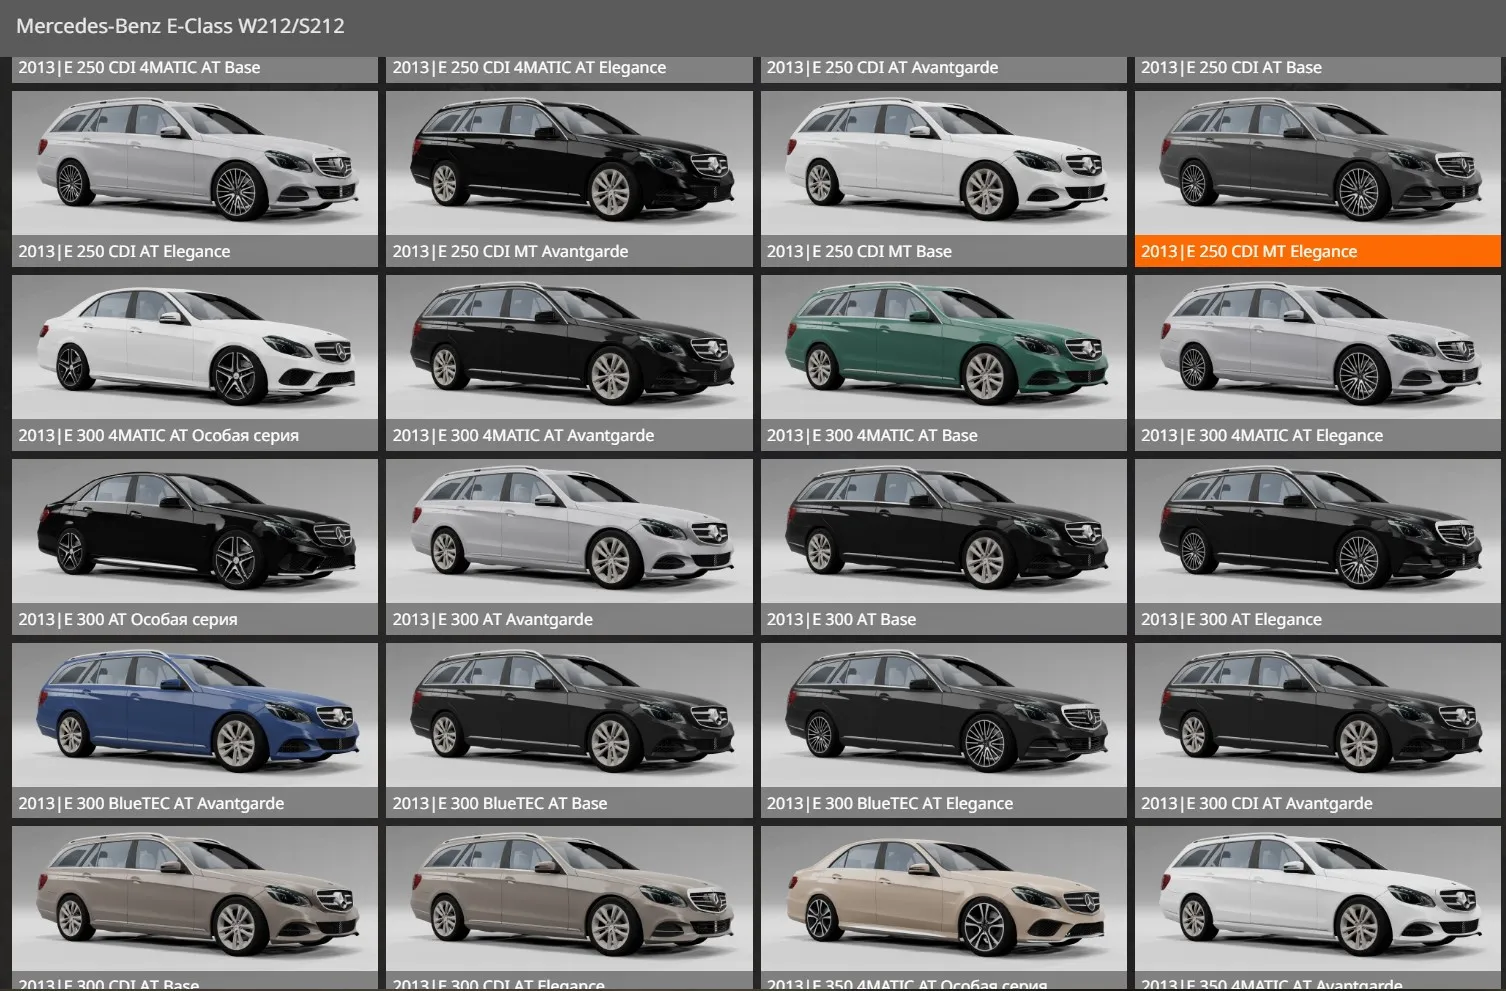This screenshot has width=1506, height=991.
Task: Click the E 300 CDI AT Avantgarde label
Action: (1256, 804)
